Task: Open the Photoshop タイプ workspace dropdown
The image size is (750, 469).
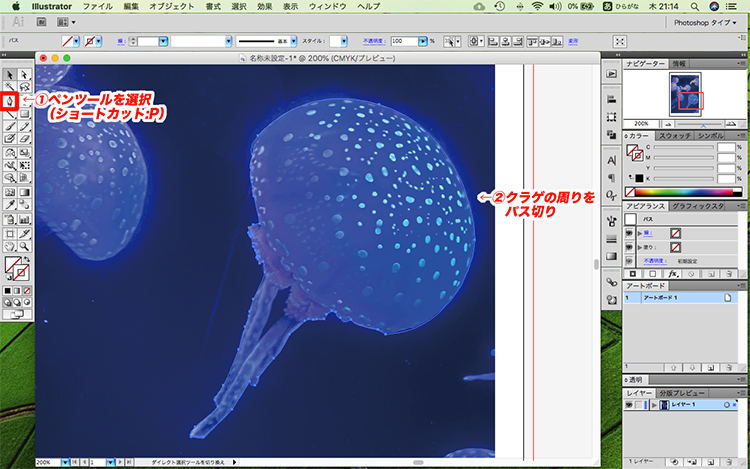Action: tap(708, 21)
